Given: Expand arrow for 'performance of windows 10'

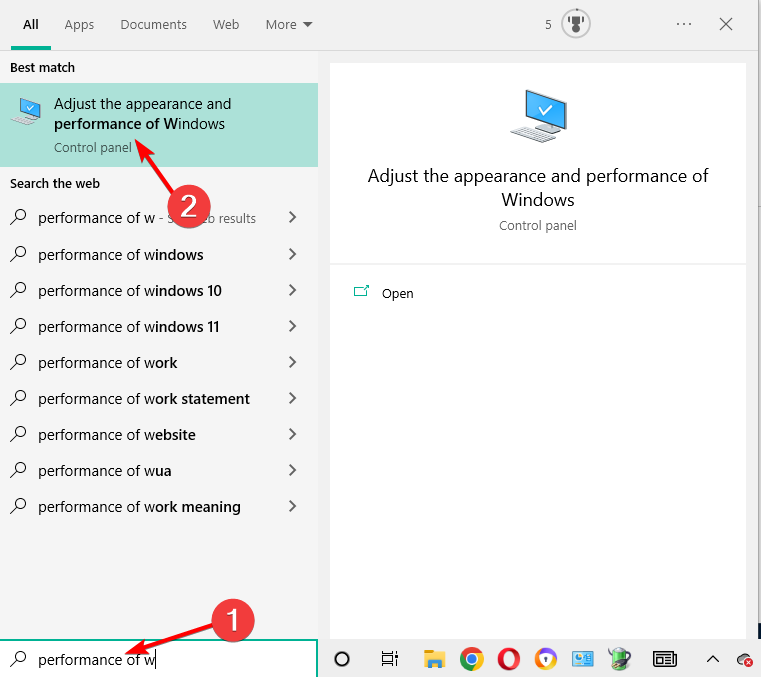Looking at the screenshot, I should [x=292, y=291].
